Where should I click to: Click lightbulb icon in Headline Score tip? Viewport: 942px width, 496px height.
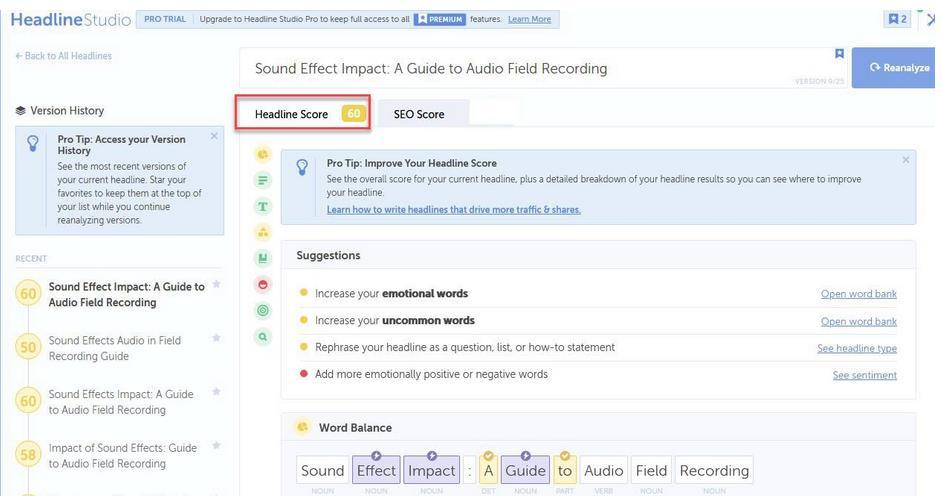302,167
